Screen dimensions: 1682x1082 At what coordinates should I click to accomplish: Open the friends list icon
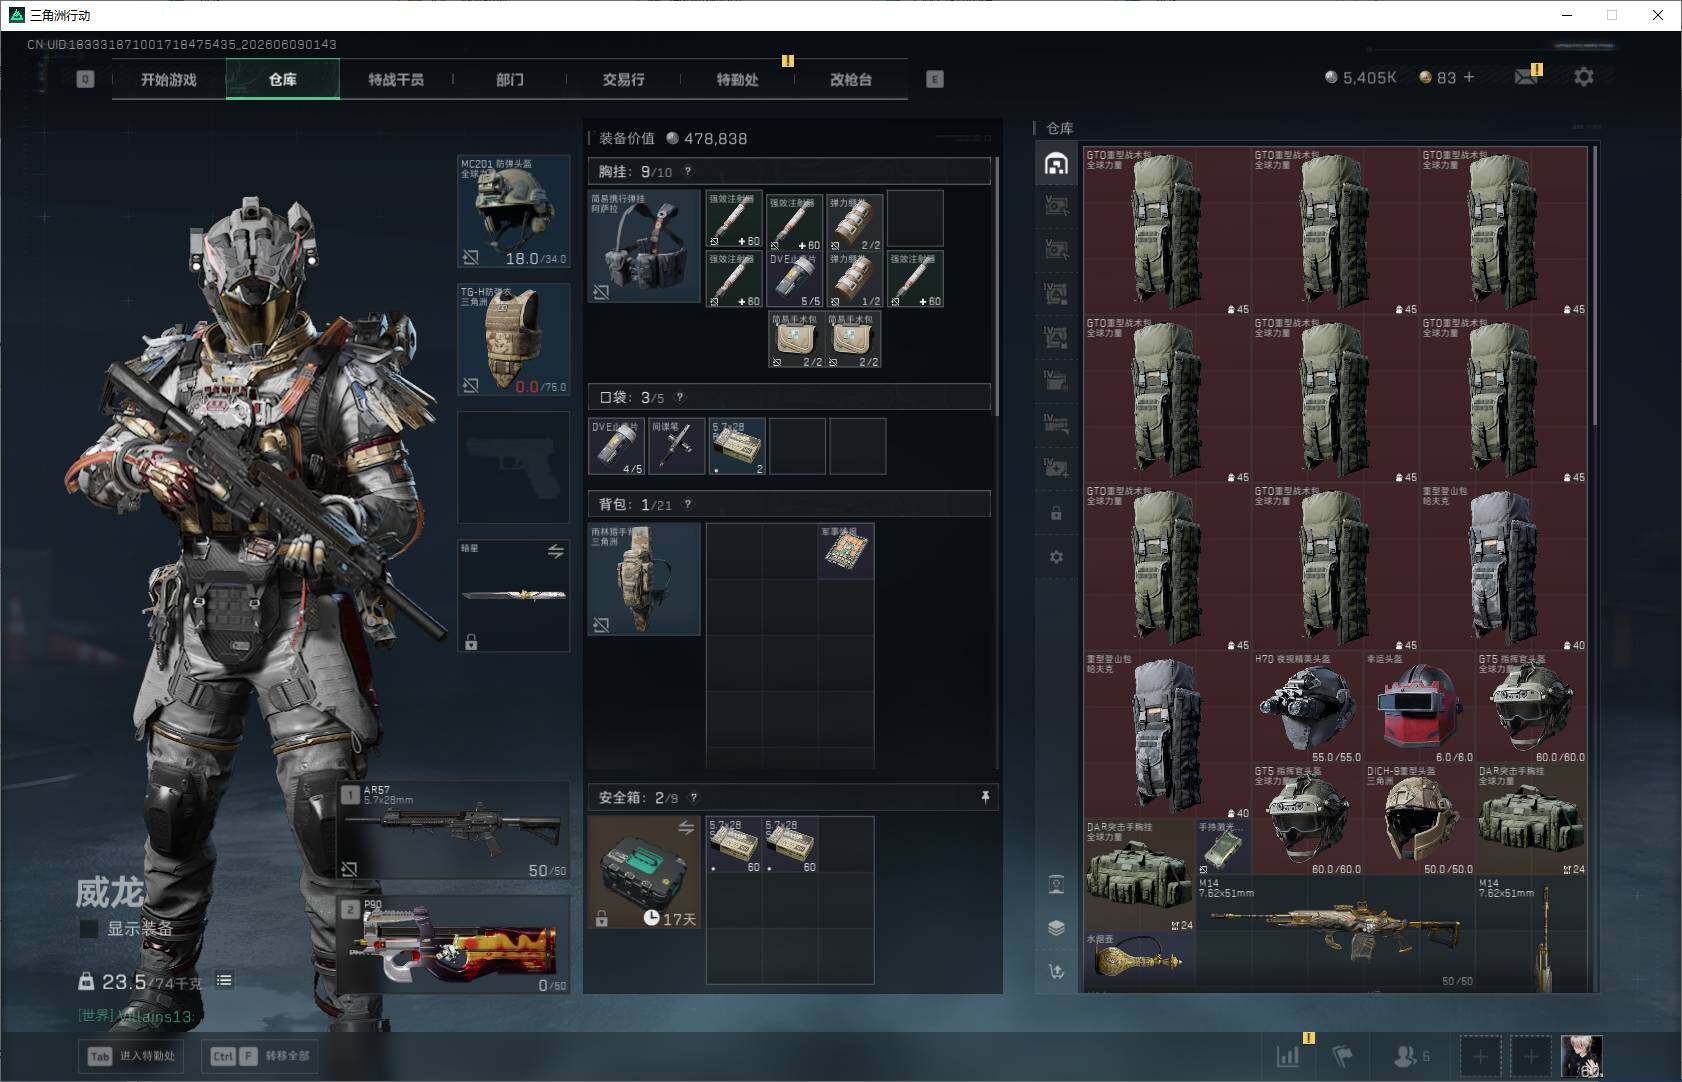(1411, 1056)
